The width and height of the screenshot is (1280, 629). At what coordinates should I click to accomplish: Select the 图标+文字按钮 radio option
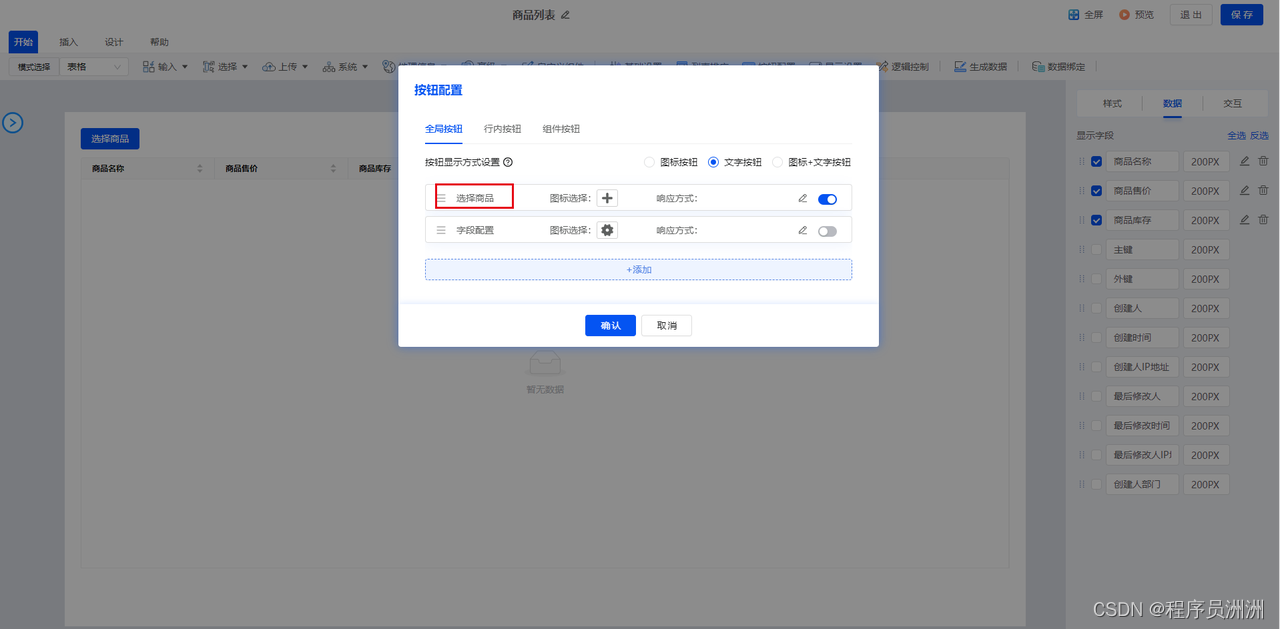(777, 162)
